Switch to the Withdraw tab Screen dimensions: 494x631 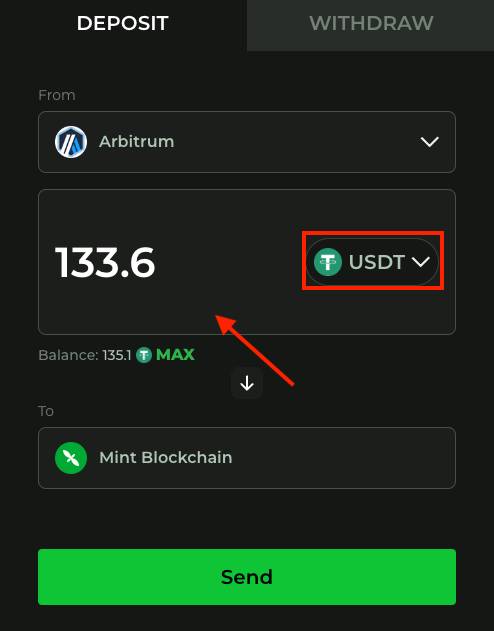370,23
